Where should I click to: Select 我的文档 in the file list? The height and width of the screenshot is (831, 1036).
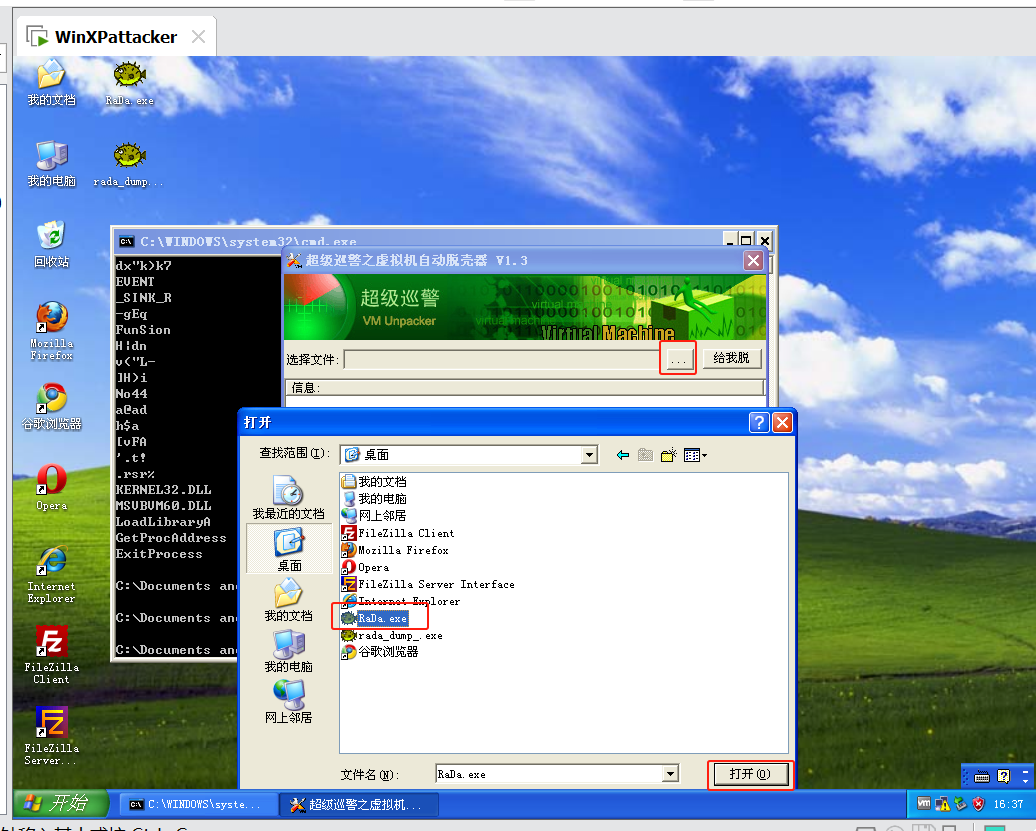coord(374,482)
